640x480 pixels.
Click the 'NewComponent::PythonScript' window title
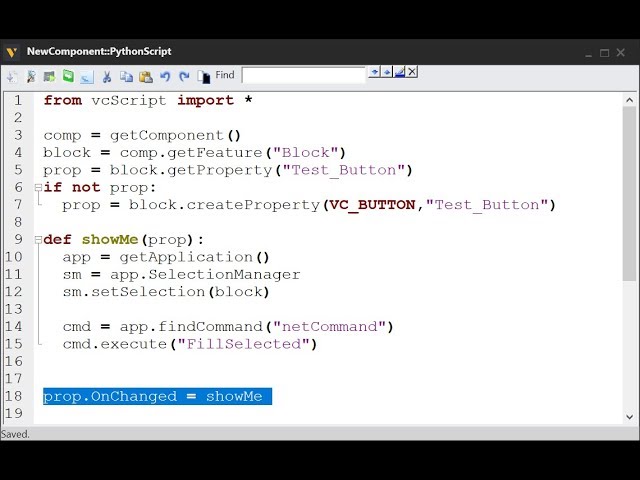[99, 52]
